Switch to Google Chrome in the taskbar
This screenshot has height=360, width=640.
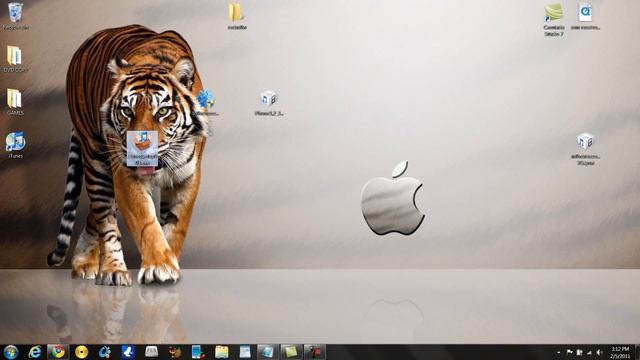coord(58,352)
